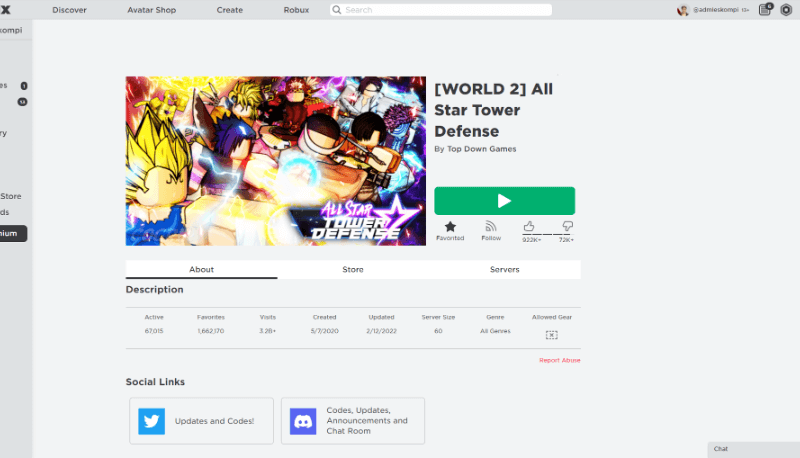The height and width of the screenshot is (458, 800).
Task: Switch to the About tab
Action: pyautogui.click(x=202, y=269)
